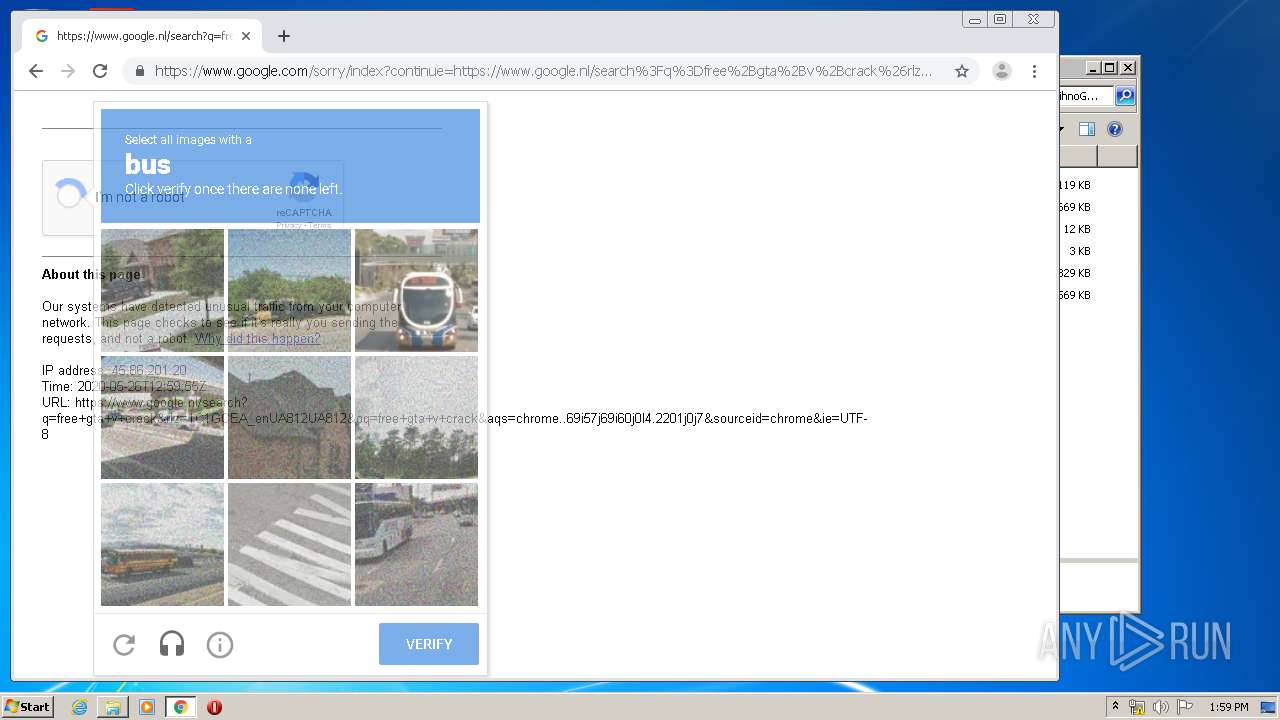1280x720 pixels.
Task: Close the Google search tab
Action: (246, 36)
